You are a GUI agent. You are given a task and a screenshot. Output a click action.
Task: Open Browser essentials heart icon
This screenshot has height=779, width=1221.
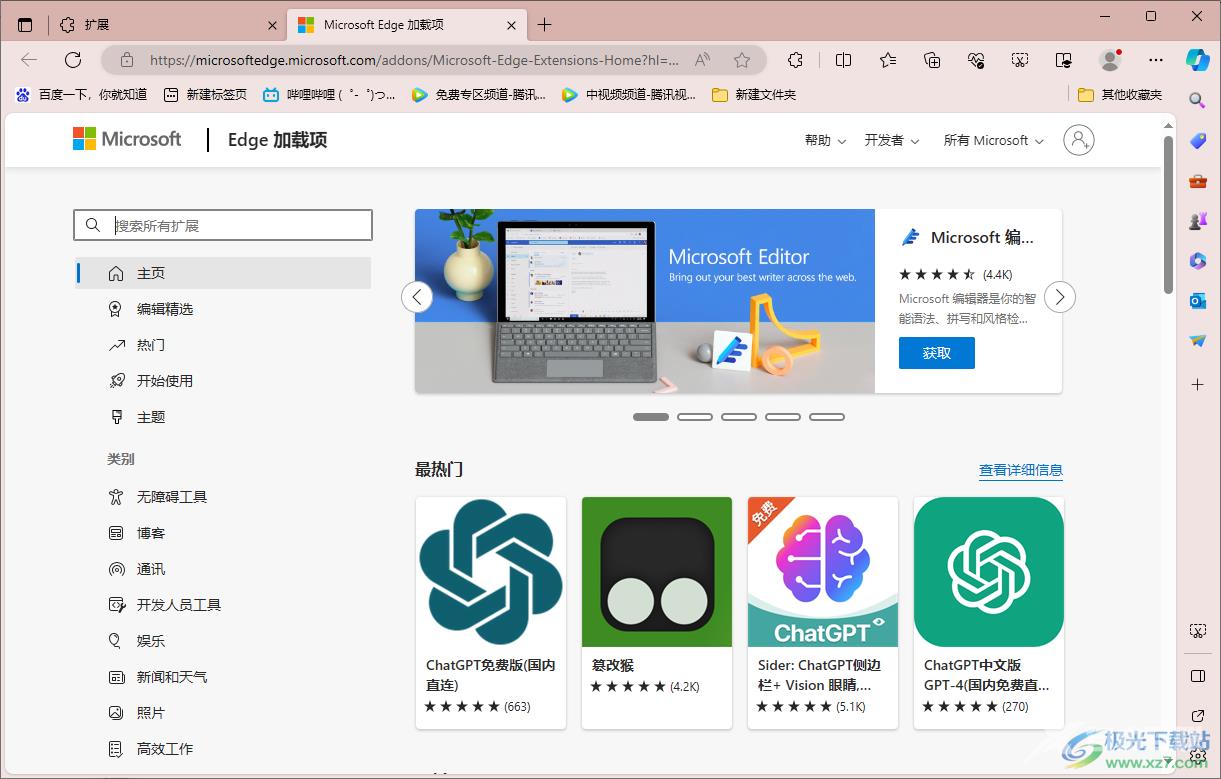coord(976,60)
